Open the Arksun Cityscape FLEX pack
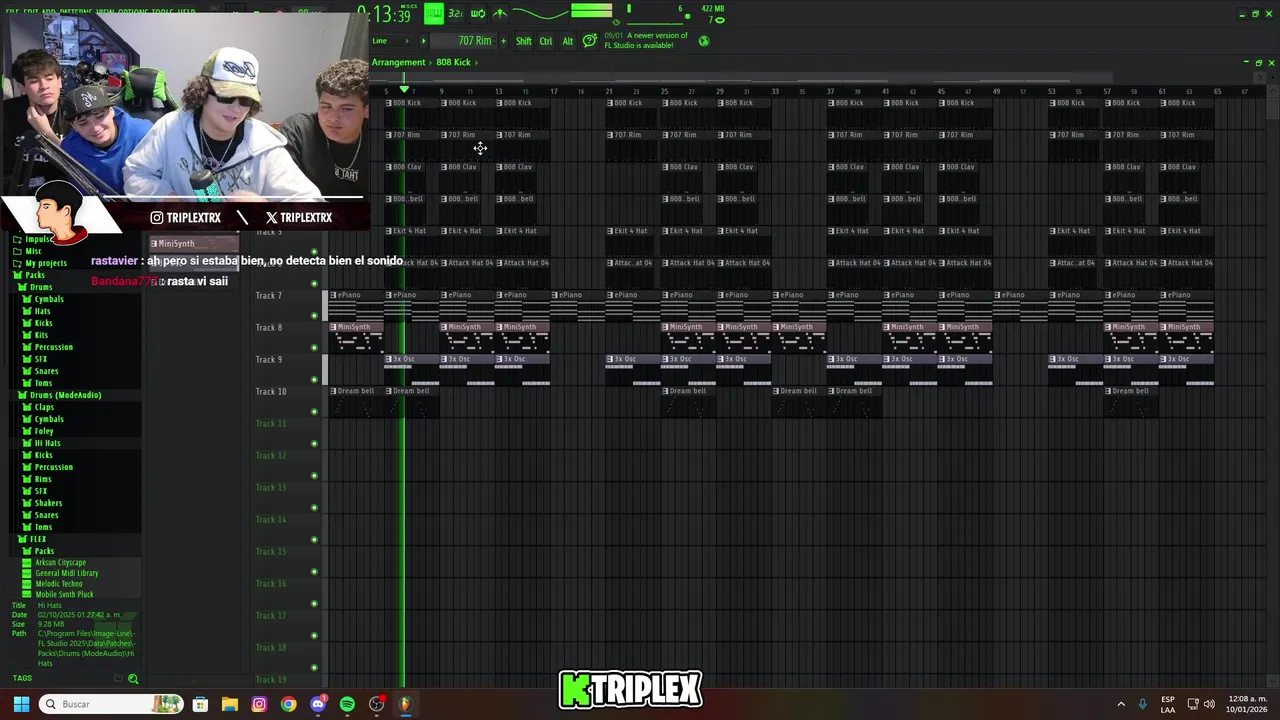Viewport: 1280px width, 720px height. point(60,562)
